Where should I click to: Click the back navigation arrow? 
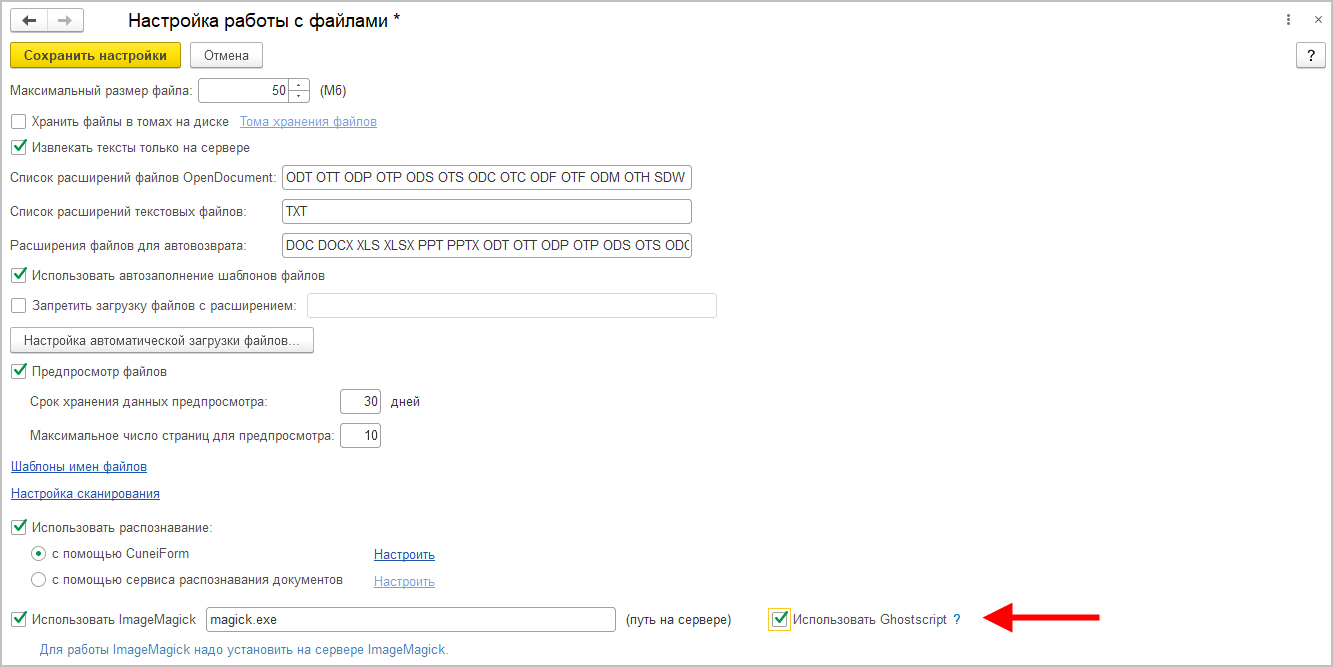[29, 21]
